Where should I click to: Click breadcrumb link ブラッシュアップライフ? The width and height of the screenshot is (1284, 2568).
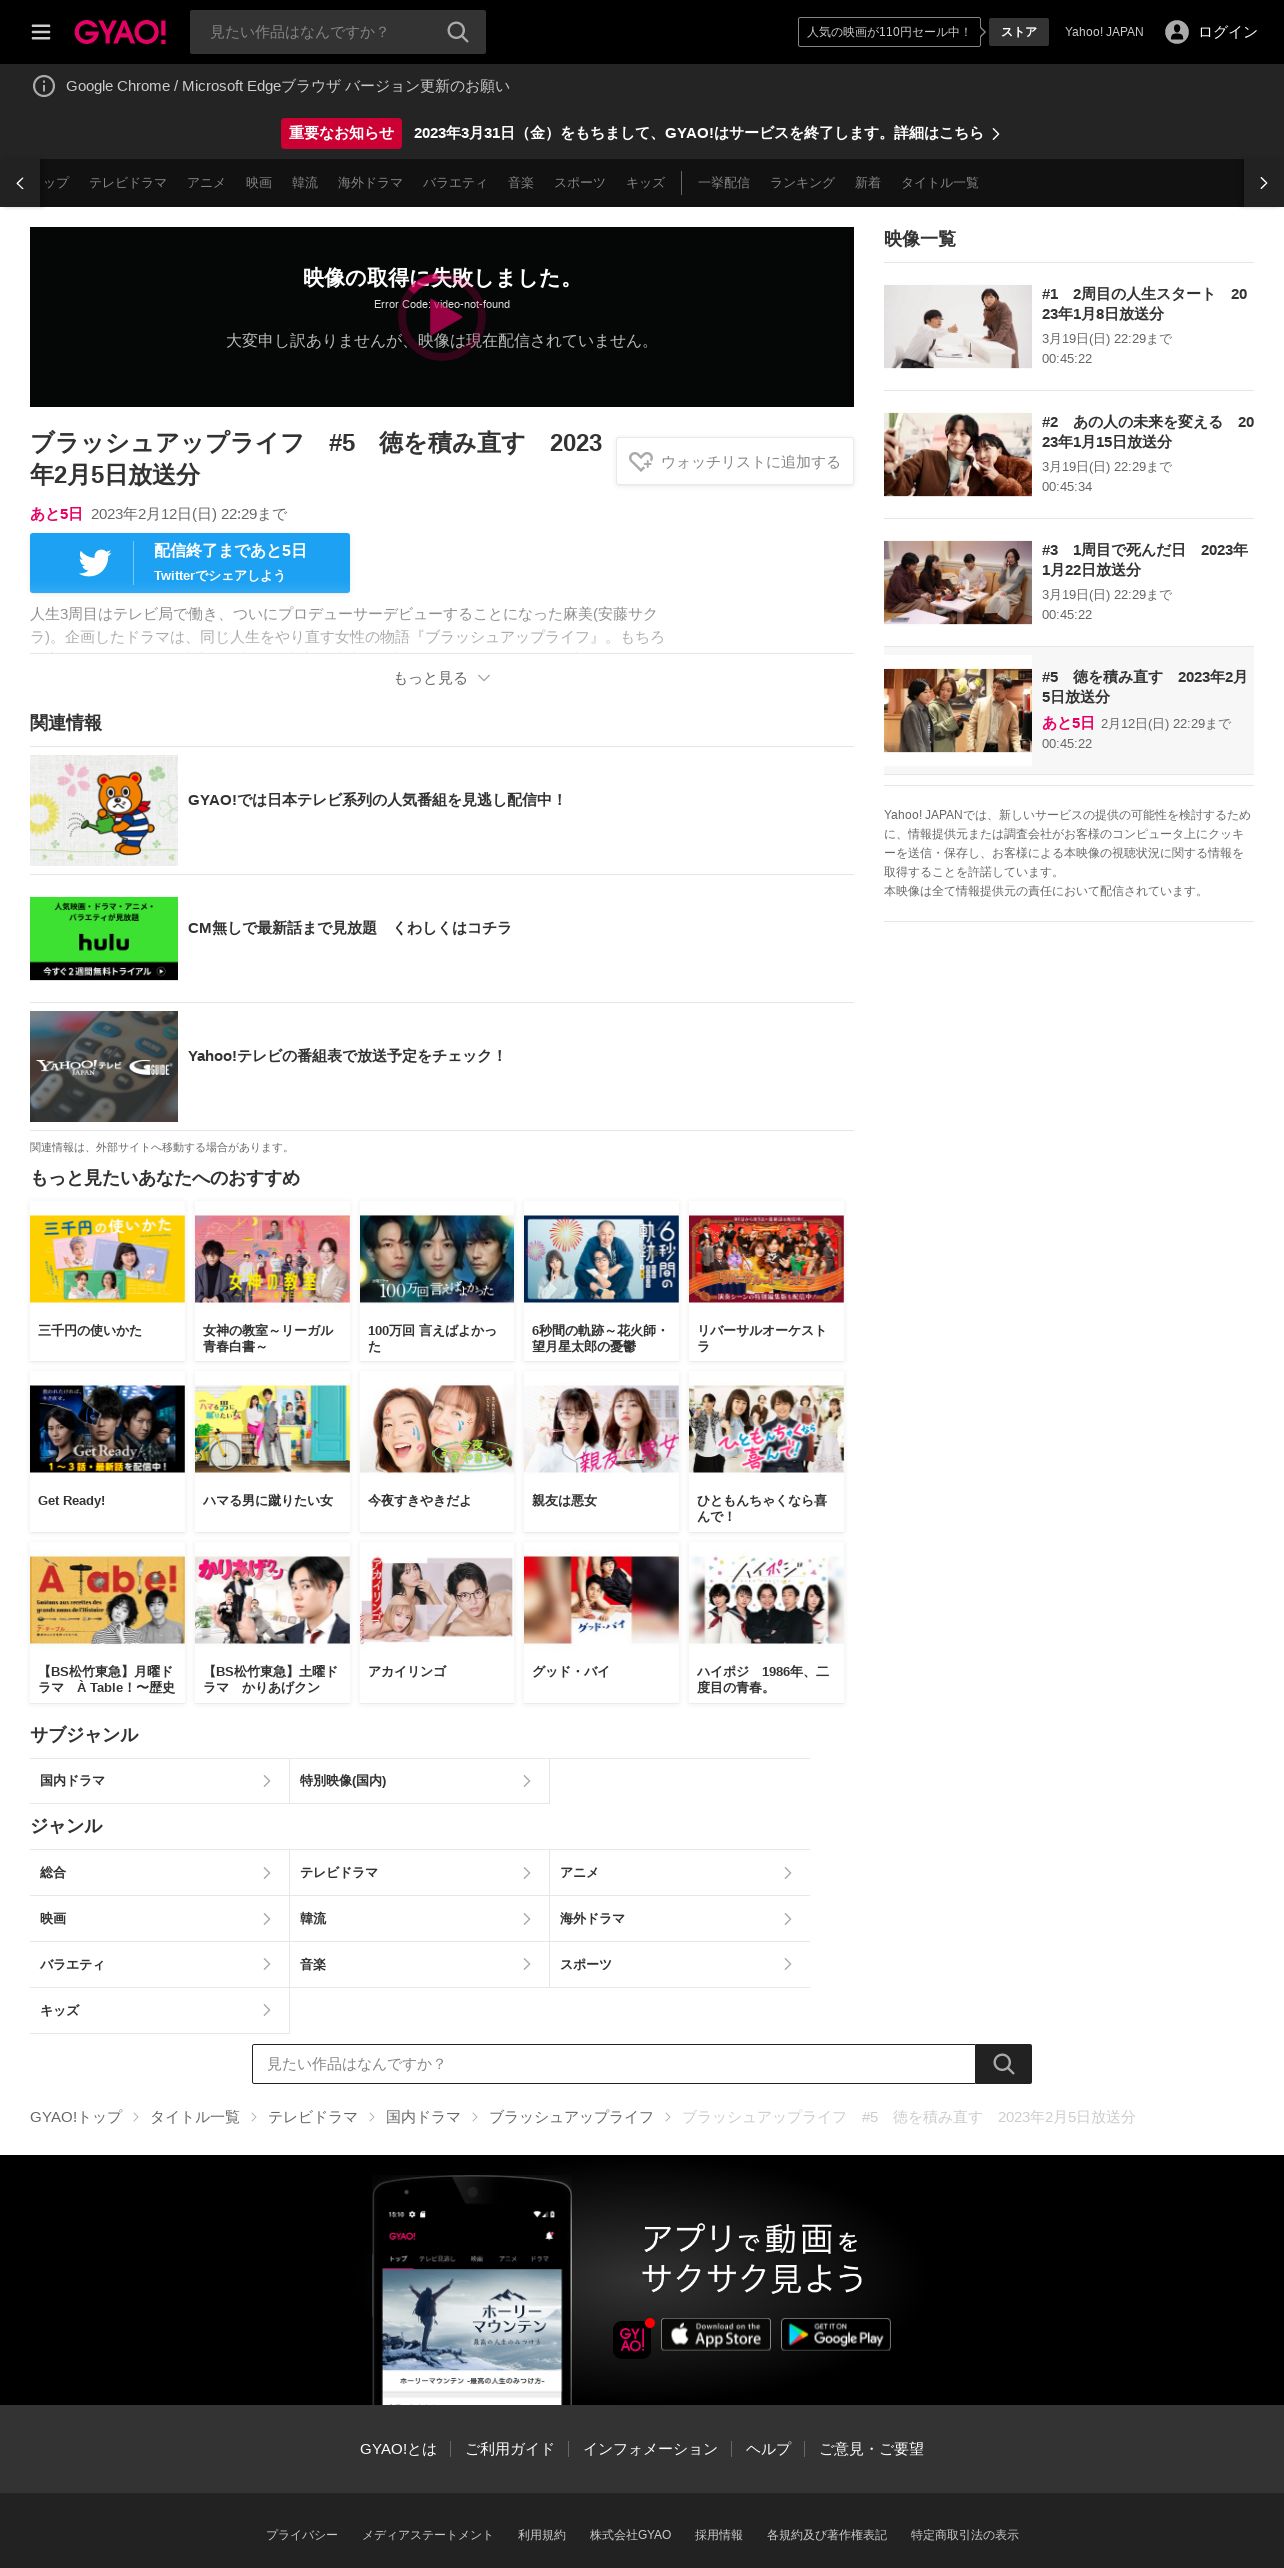point(571,2117)
